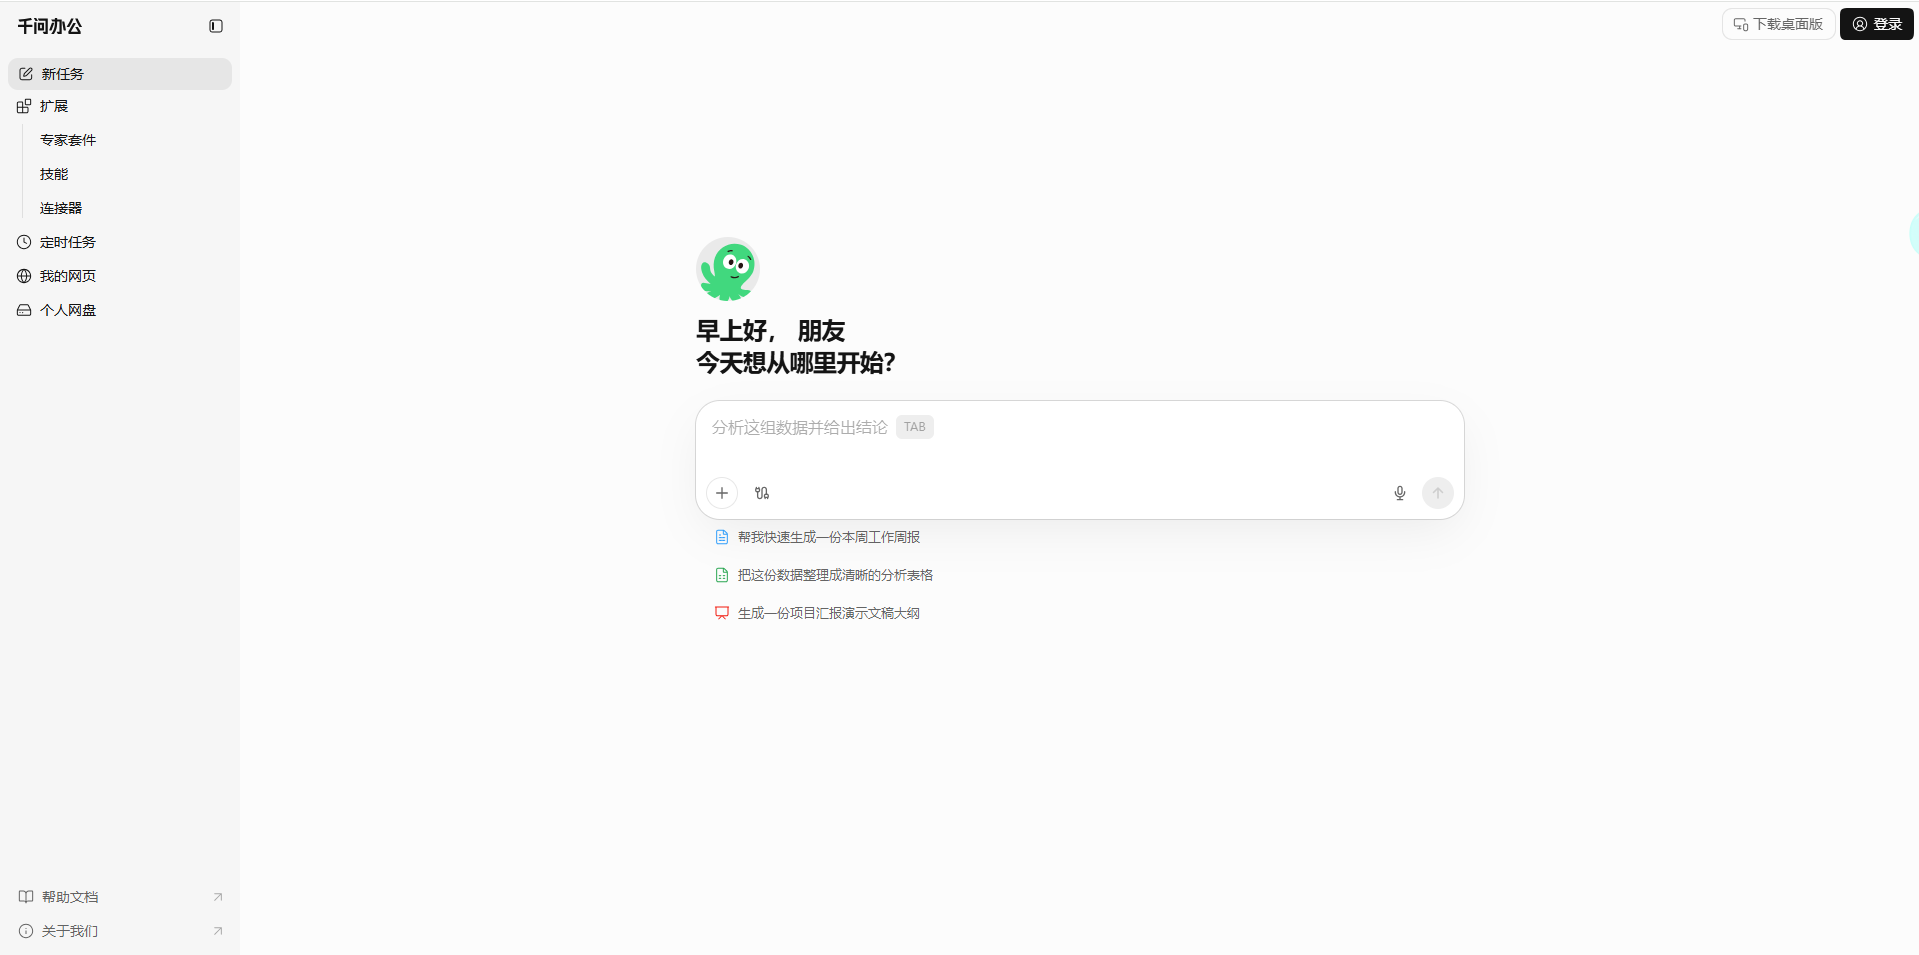Open 技能 under extensions
The width and height of the screenshot is (1919, 955).
tap(54, 174)
